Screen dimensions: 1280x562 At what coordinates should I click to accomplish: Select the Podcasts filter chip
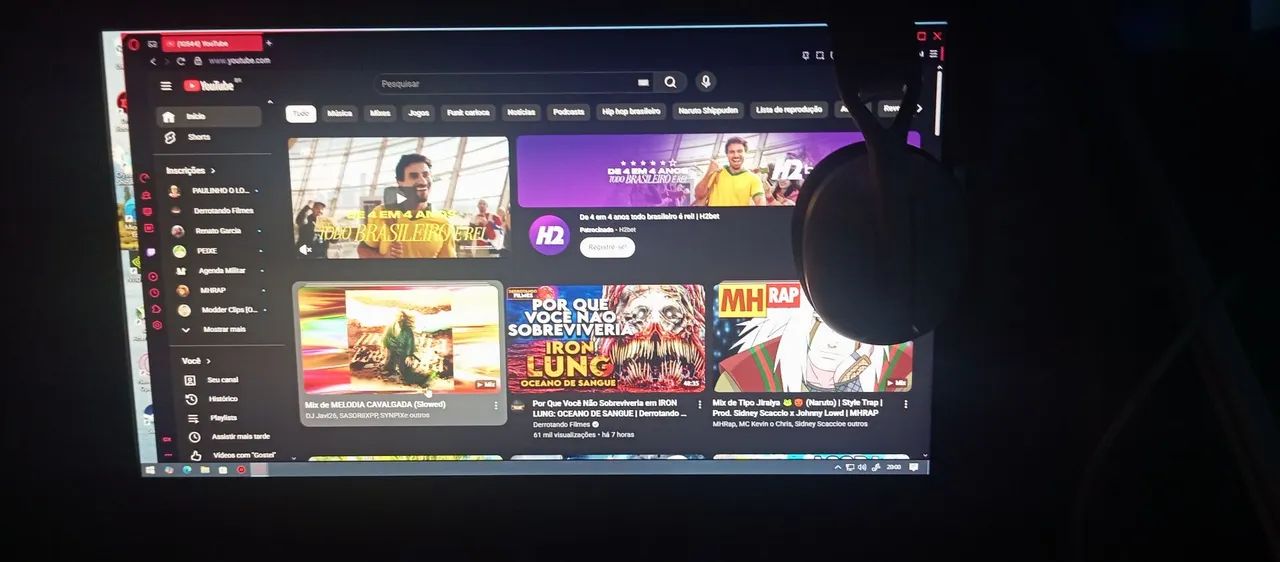pos(569,112)
